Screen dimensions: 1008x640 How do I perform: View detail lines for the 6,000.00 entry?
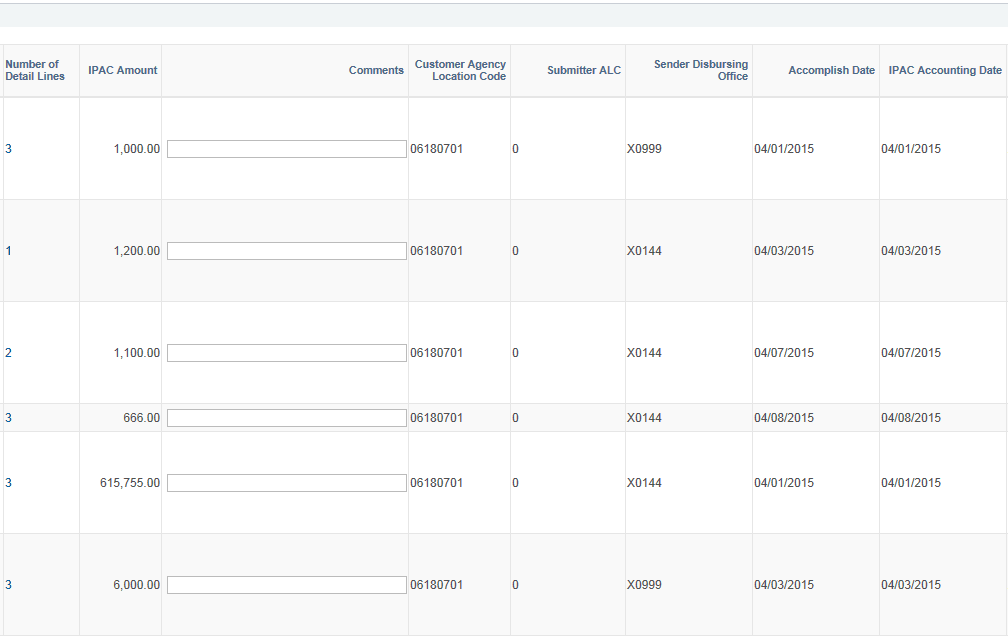(x=8, y=584)
